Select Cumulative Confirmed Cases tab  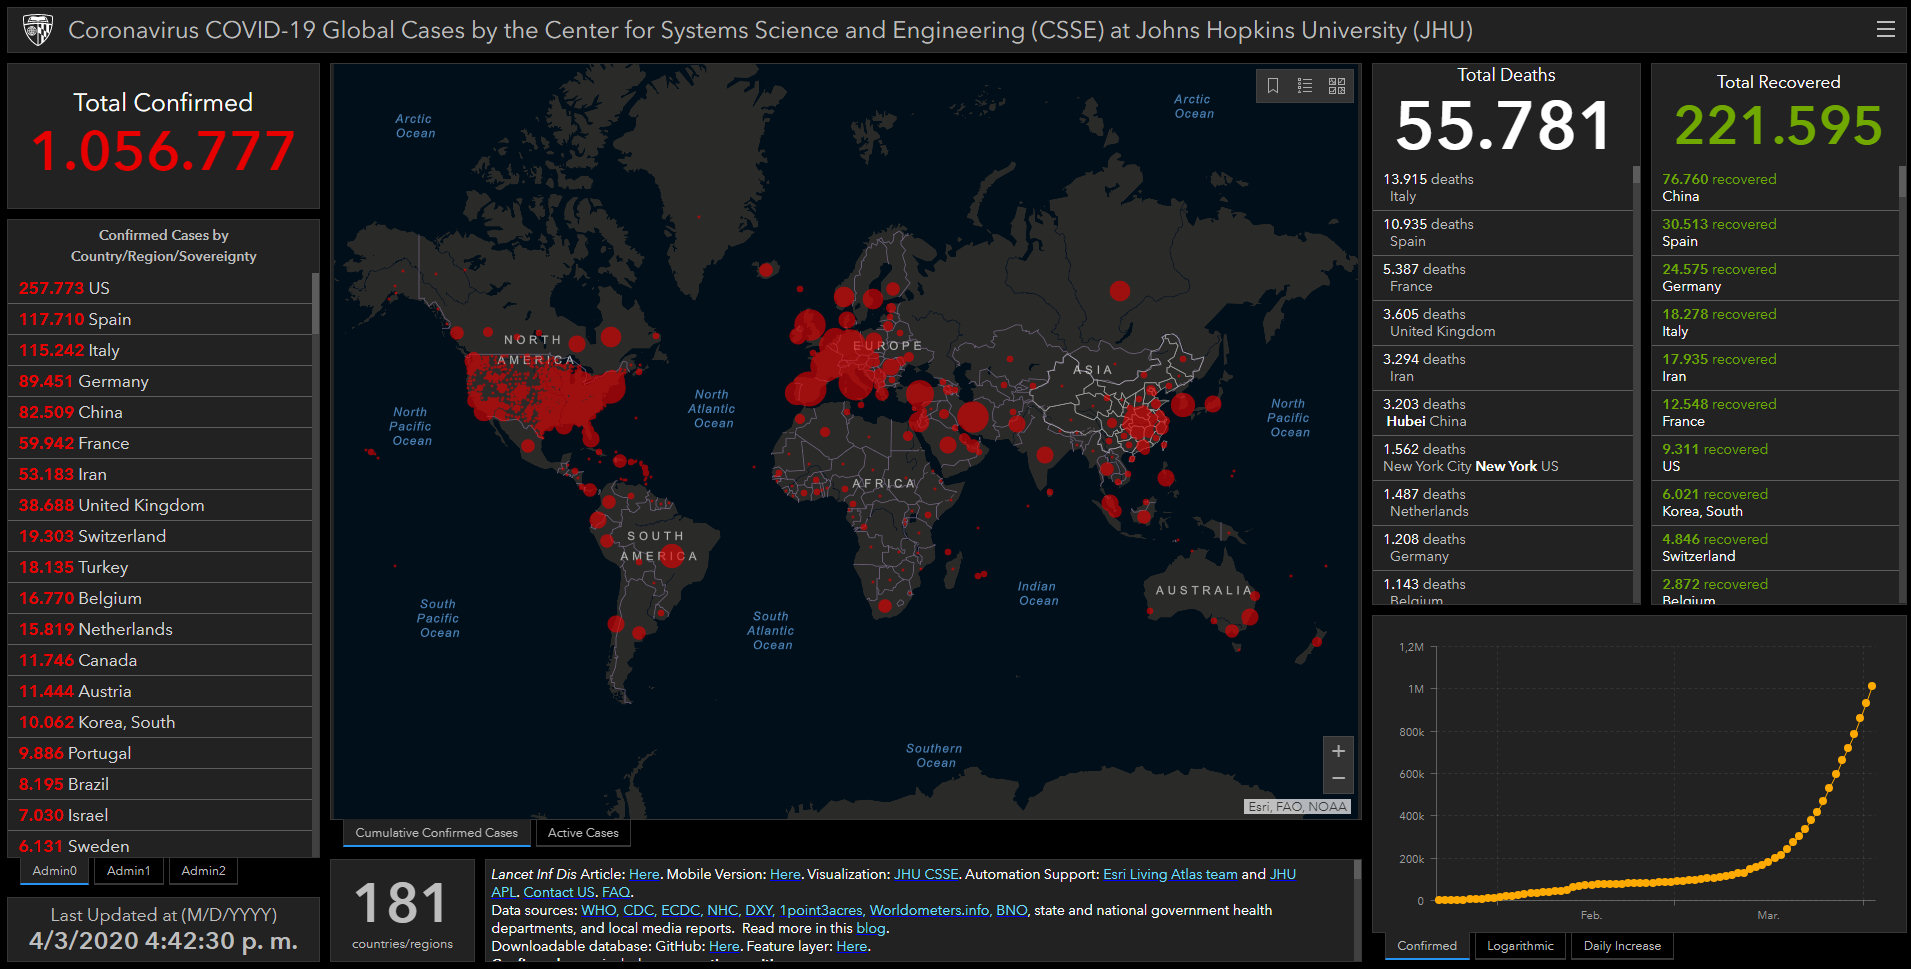point(436,833)
